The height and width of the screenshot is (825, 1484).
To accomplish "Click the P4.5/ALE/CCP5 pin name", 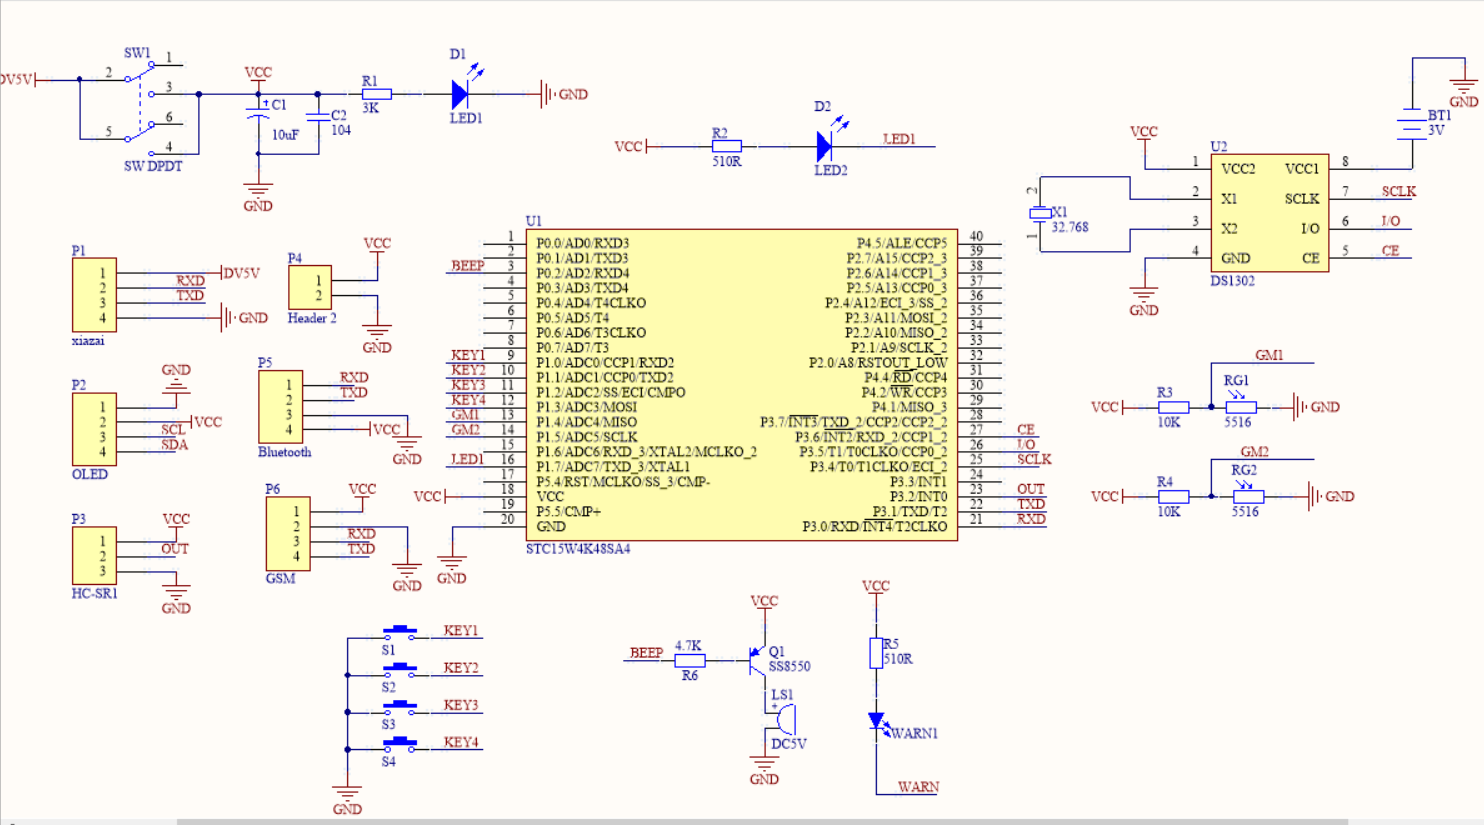I will (902, 243).
